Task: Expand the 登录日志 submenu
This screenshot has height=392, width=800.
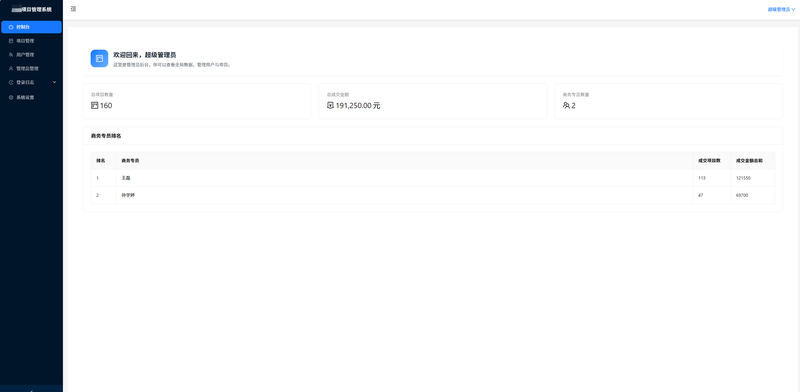Action: [31, 82]
